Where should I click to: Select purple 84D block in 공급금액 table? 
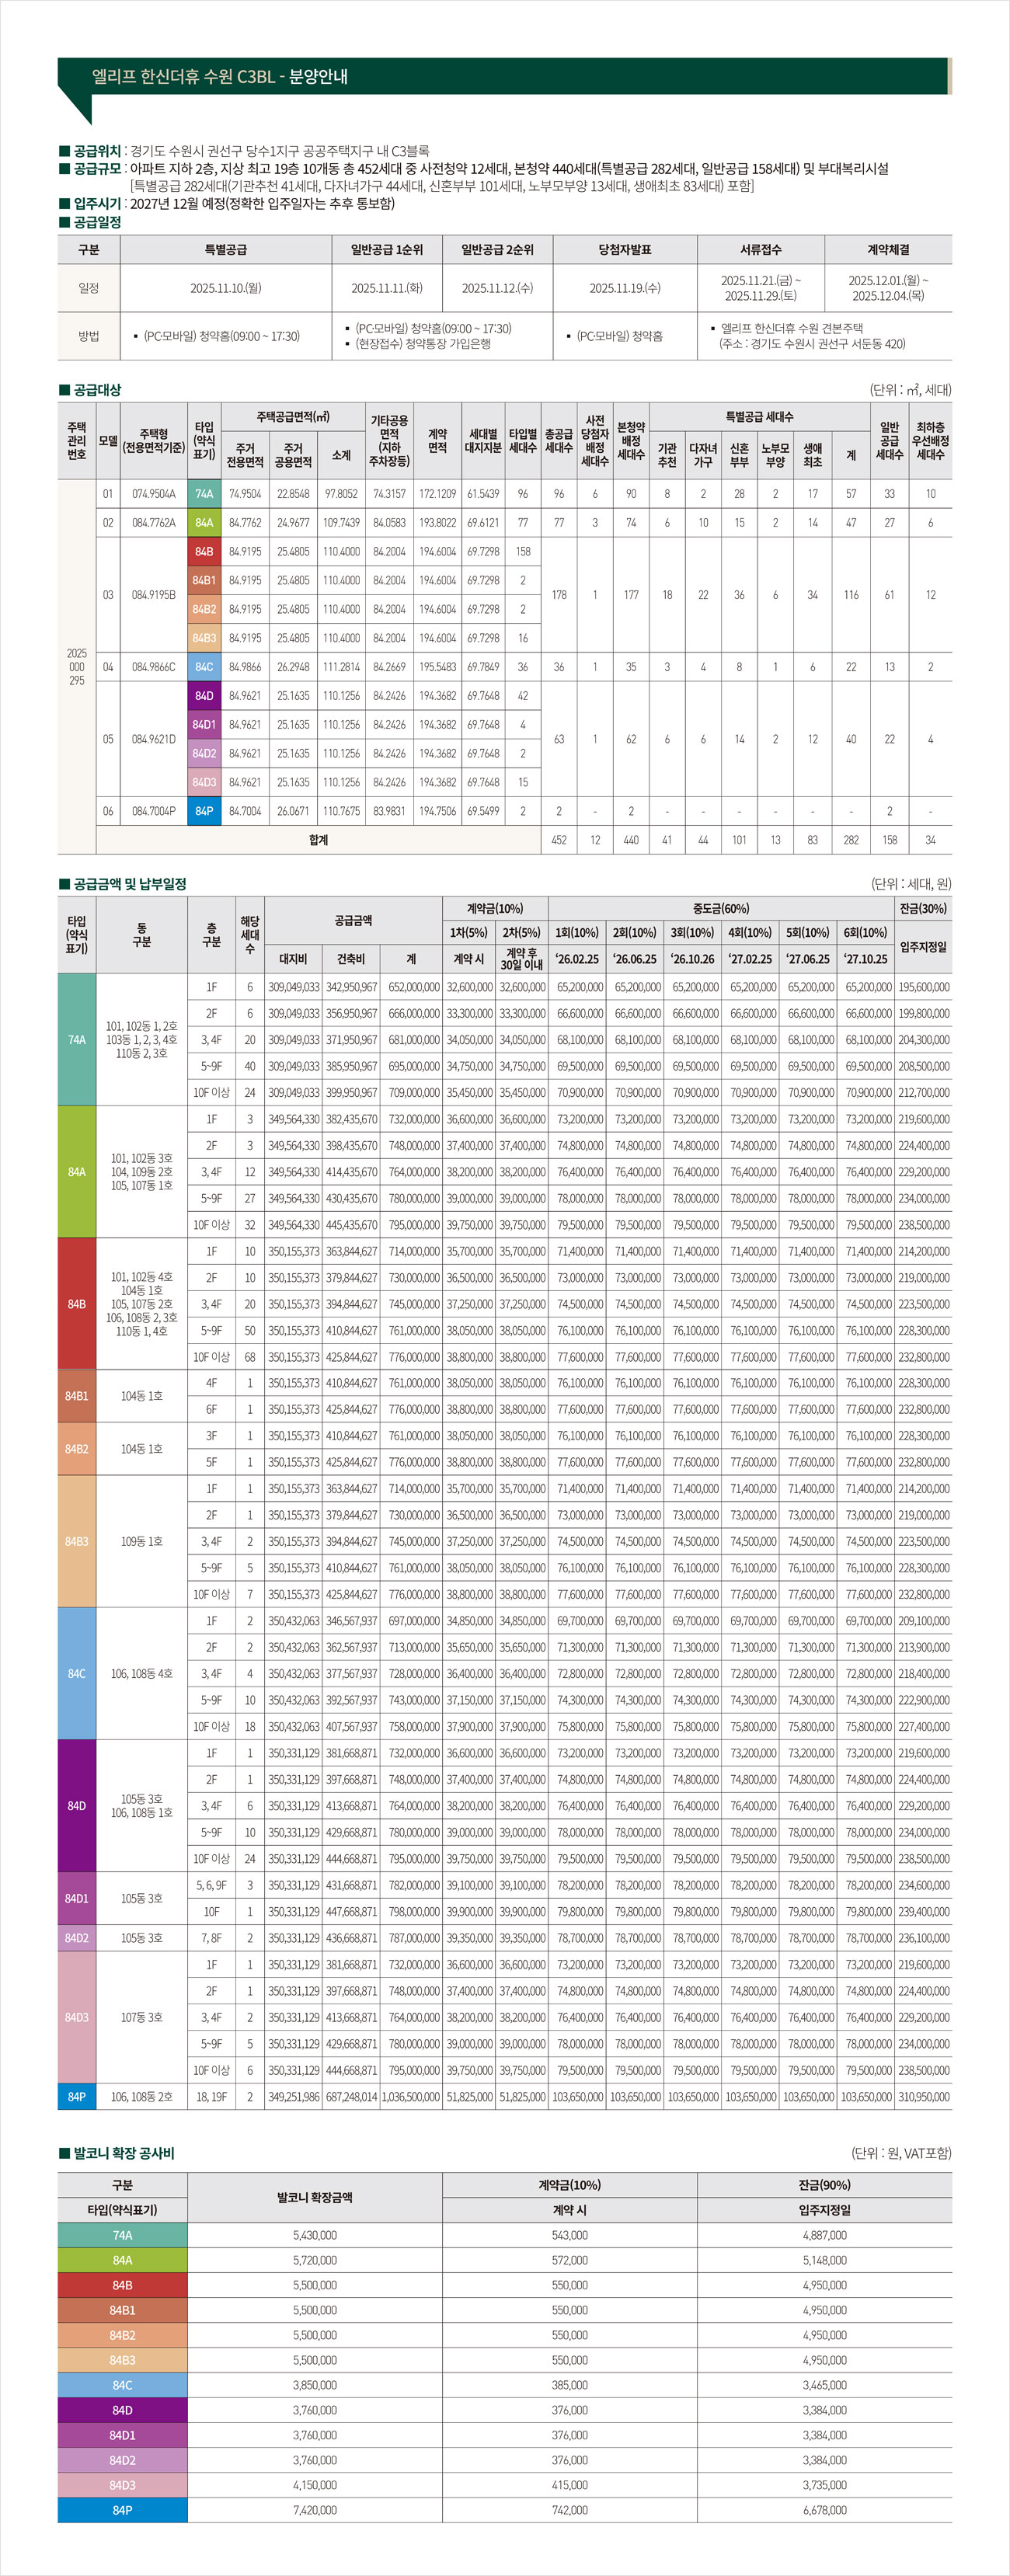point(77,1806)
